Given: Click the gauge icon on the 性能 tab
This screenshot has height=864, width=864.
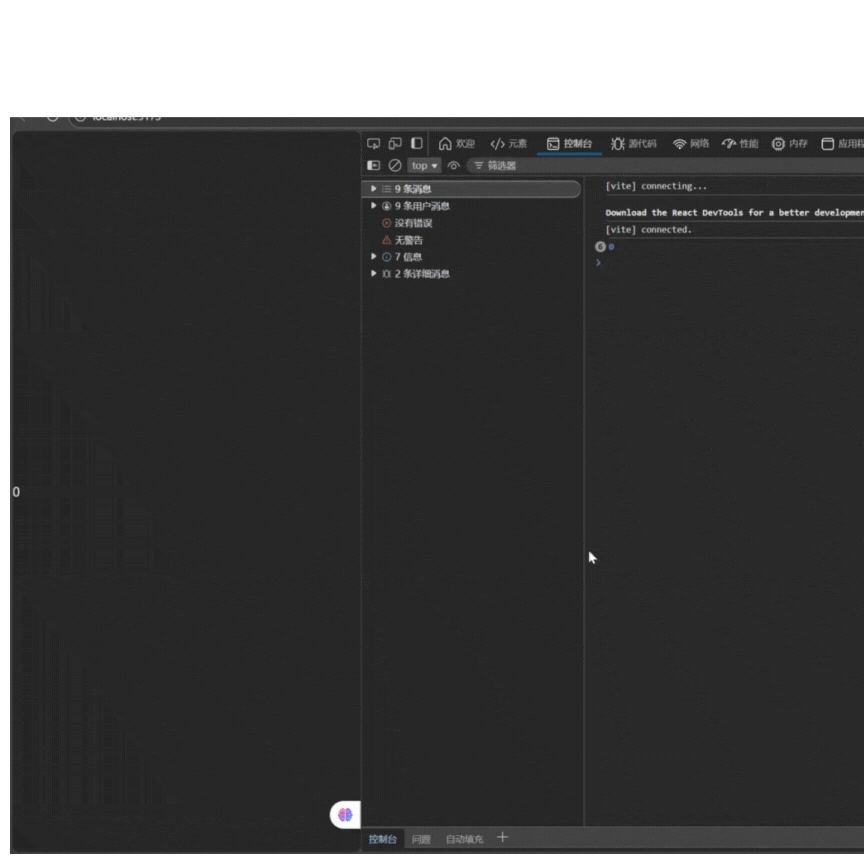Looking at the screenshot, I should point(728,144).
